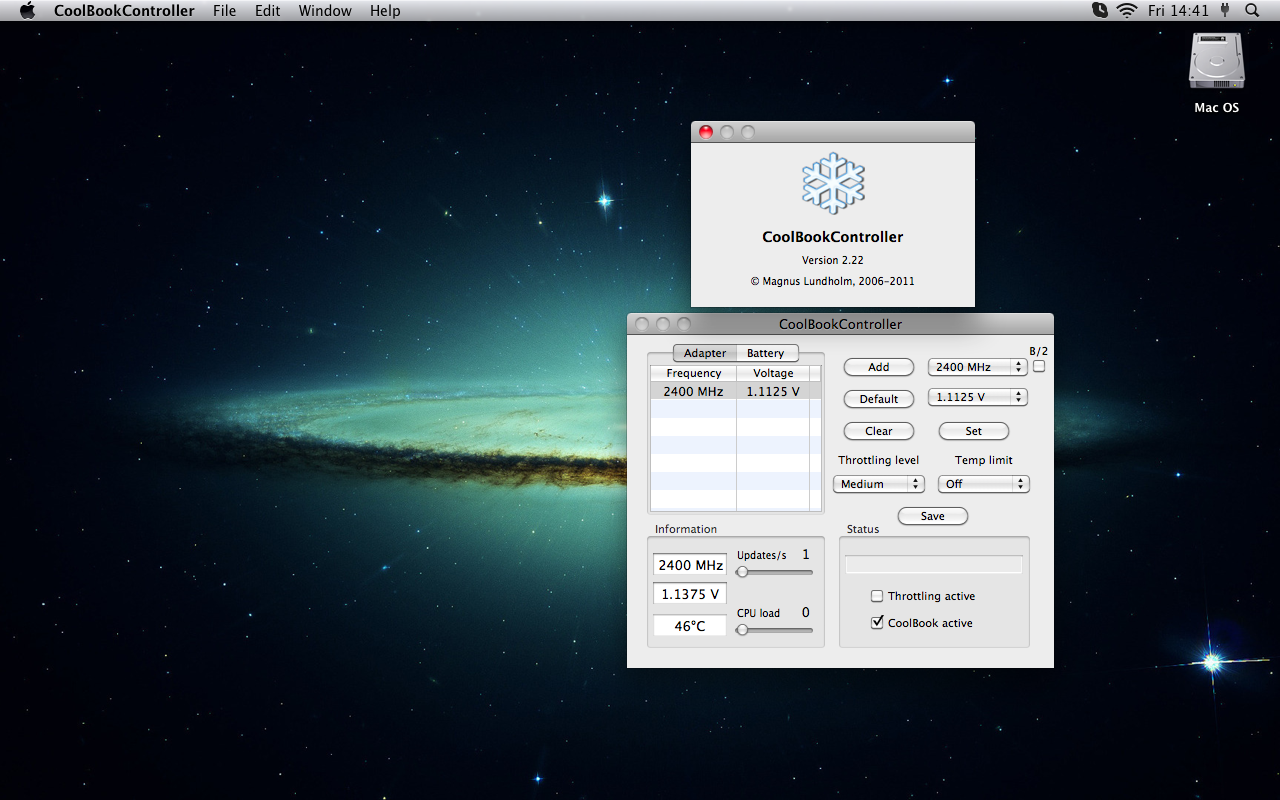
Task: Open the Window menu
Action: click(325, 10)
